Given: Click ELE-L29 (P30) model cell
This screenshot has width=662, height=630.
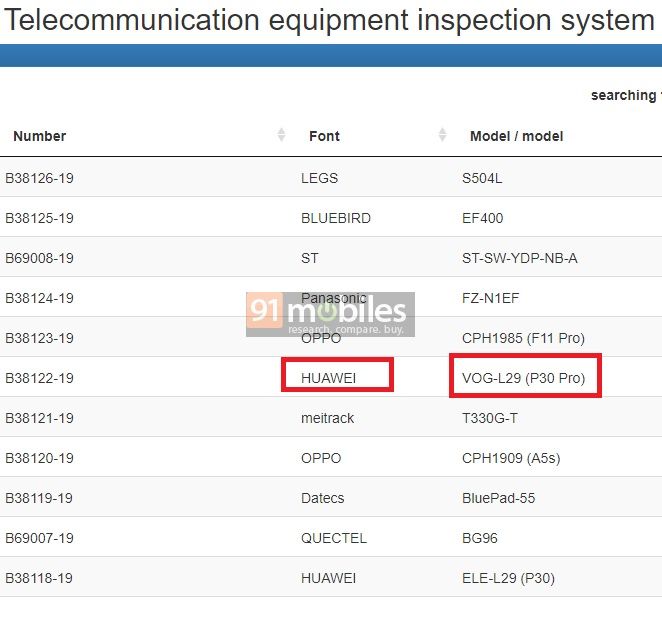Looking at the screenshot, I should (x=508, y=578).
